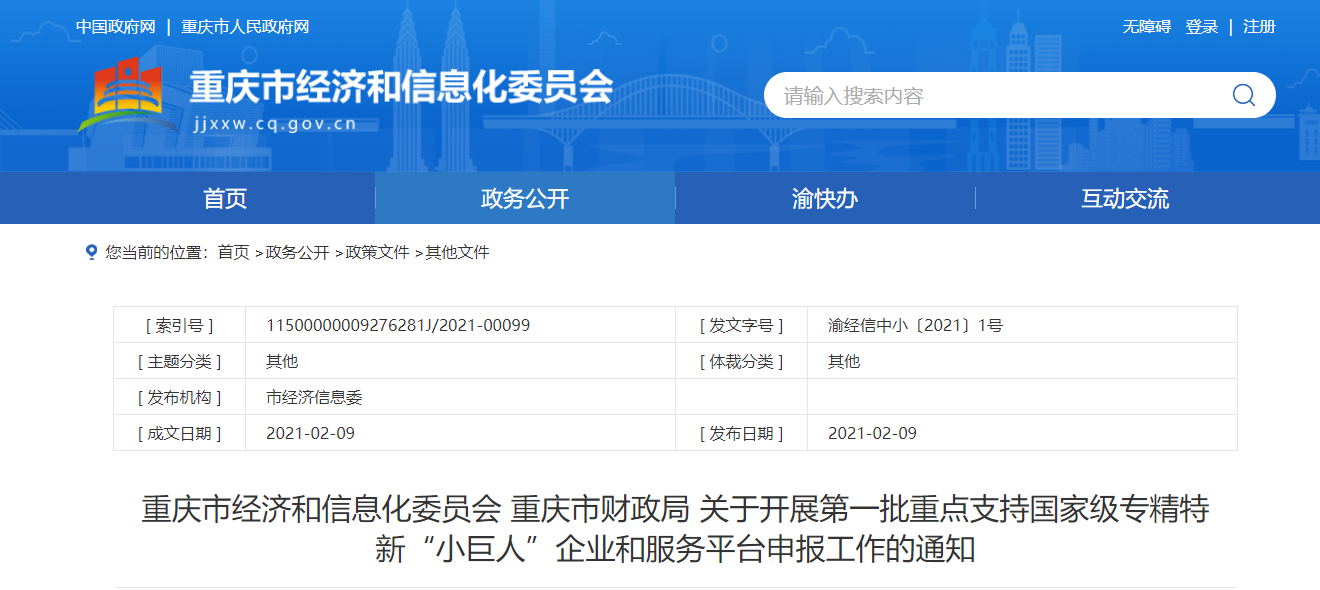Visit the 重庆市人民政府网 link
The width and height of the screenshot is (1320, 590).
point(245,27)
